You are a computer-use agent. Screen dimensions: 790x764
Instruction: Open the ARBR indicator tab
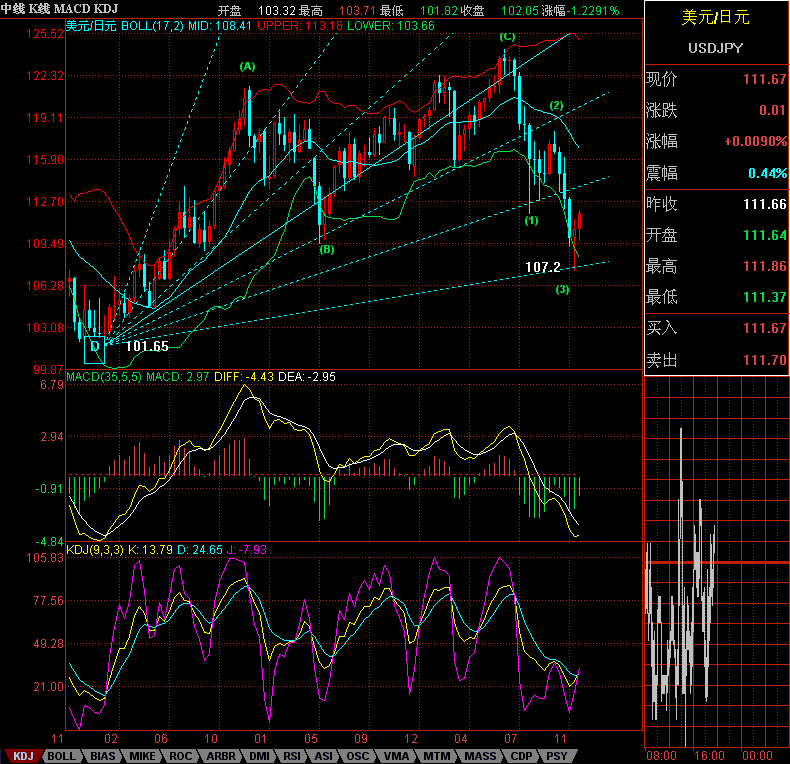point(221,756)
